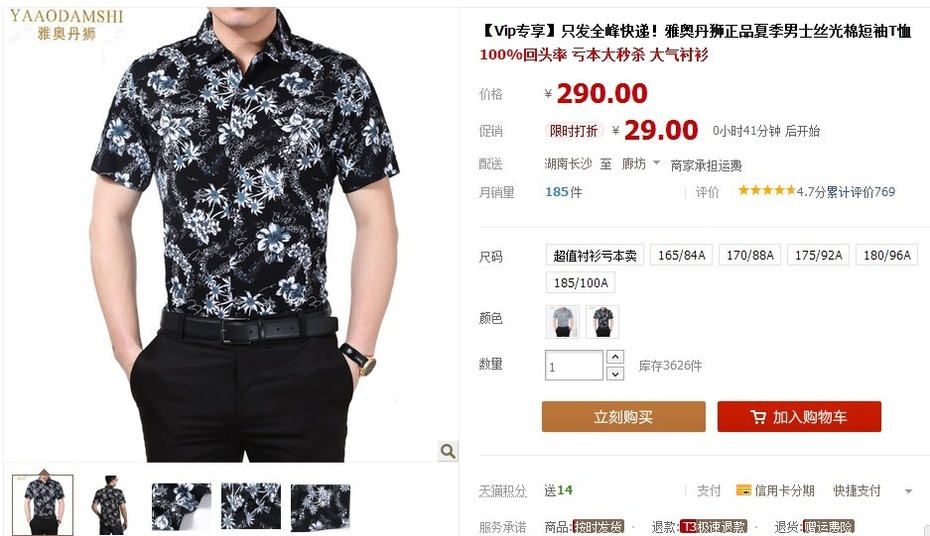Increase quantity with the up arrow
930x536 pixels.
point(615,356)
